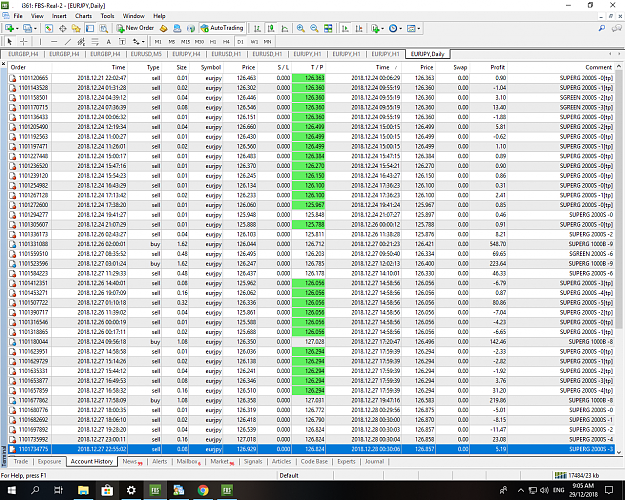
Task: Sort history by Profit column header
Action: point(497,67)
